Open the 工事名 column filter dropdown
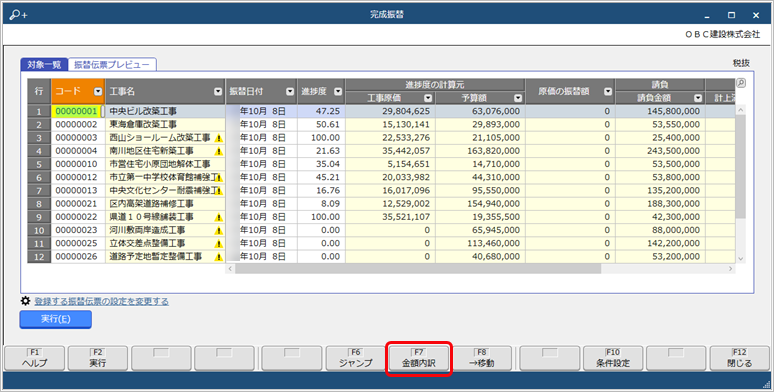The width and height of the screenshot is (774, 392). pos(218,91)
